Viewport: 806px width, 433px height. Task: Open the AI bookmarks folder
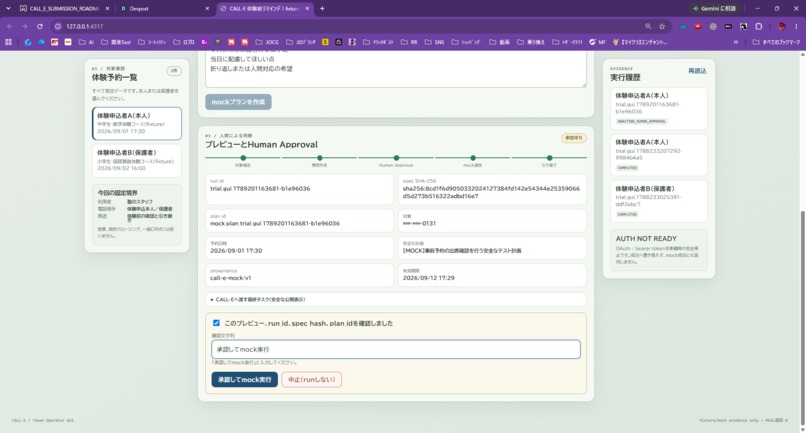coord(86,42)
